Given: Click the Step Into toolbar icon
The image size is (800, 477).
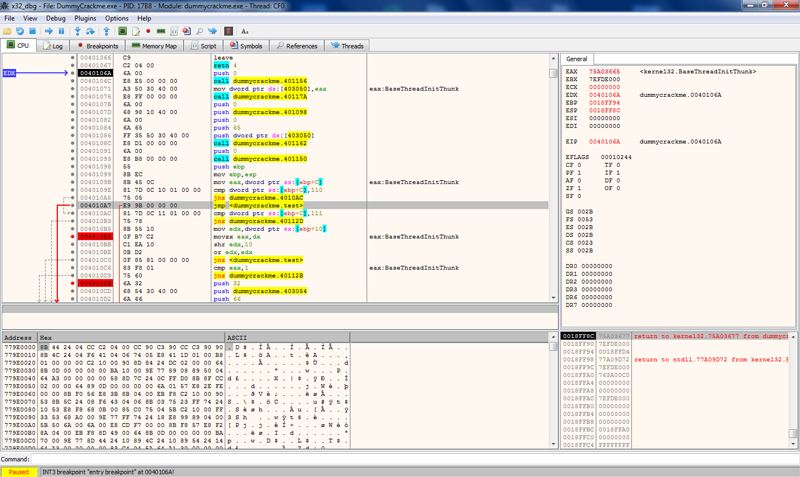Looking at the screenshot, I should [x=78, y=31].
